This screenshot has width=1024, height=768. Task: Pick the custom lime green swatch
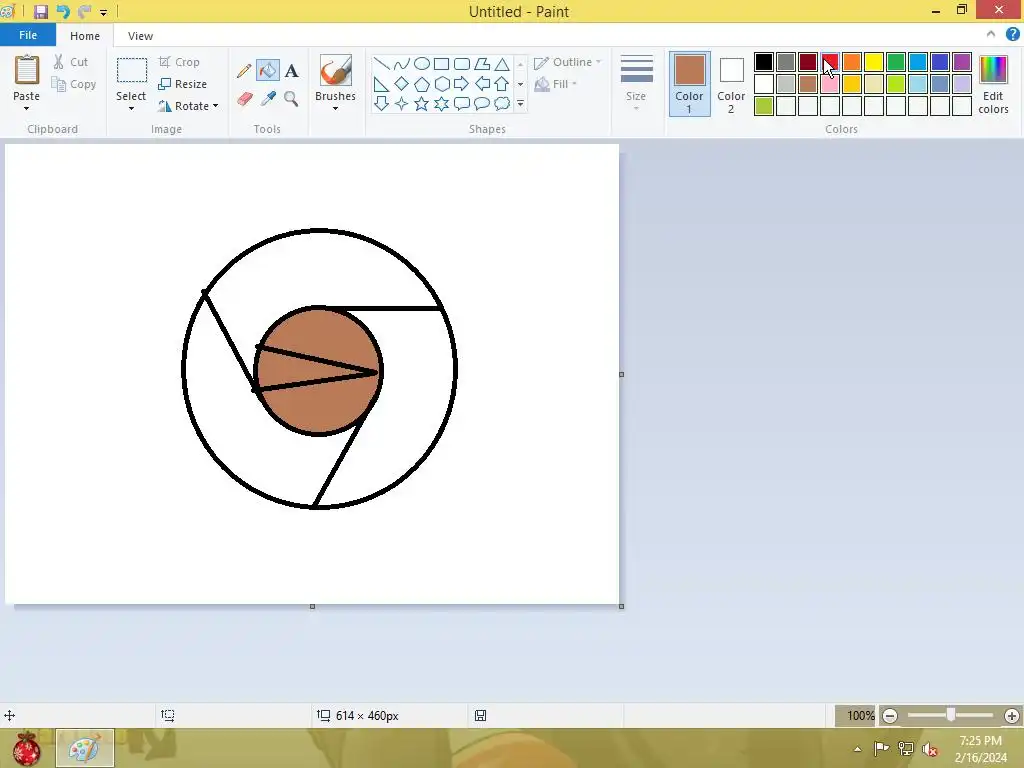763,106
